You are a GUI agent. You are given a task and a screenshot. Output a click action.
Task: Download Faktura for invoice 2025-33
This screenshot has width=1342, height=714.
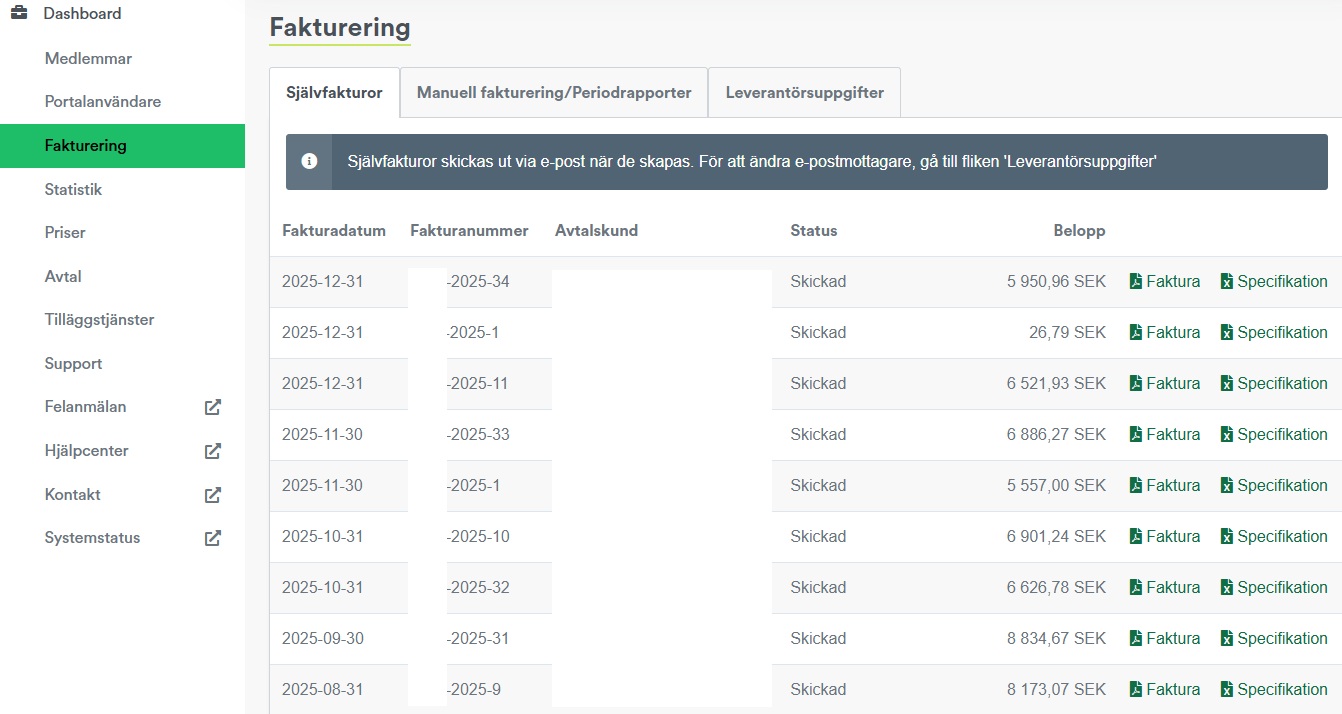pyautogui.click(x=1172, y=435)
